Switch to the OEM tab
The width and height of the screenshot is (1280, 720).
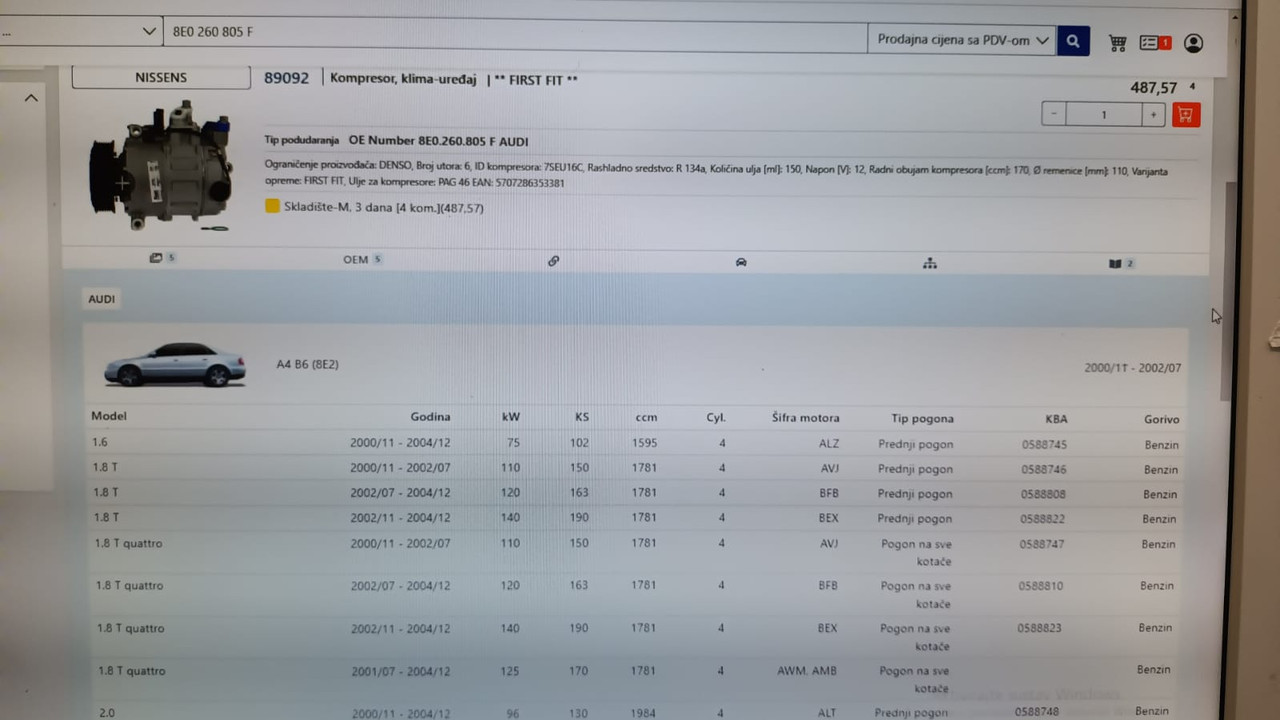tap(362, 259)
